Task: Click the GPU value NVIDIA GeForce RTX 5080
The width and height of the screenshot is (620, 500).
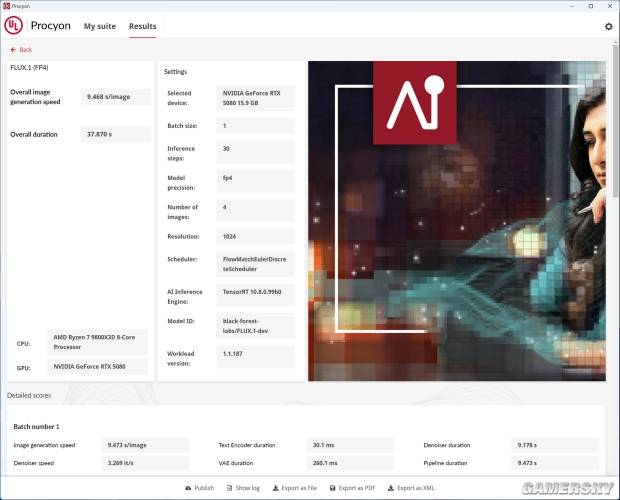Action: 97,367
